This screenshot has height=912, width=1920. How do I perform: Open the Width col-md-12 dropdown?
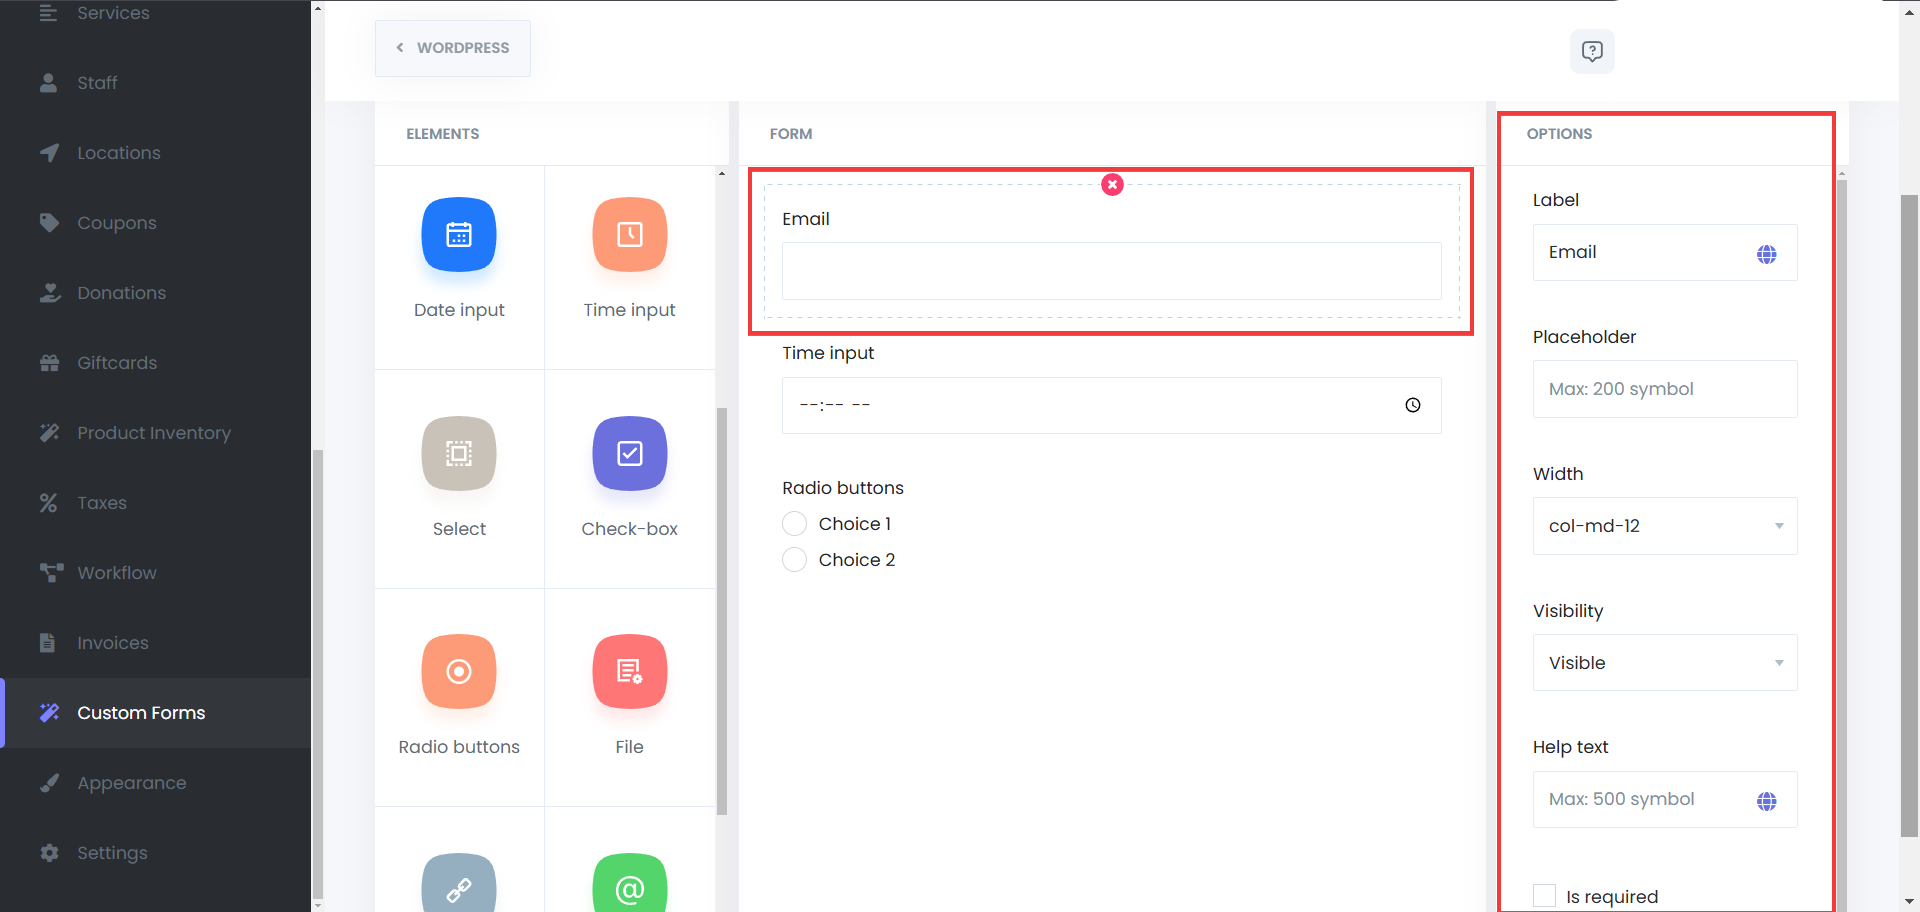(1665, 526)
